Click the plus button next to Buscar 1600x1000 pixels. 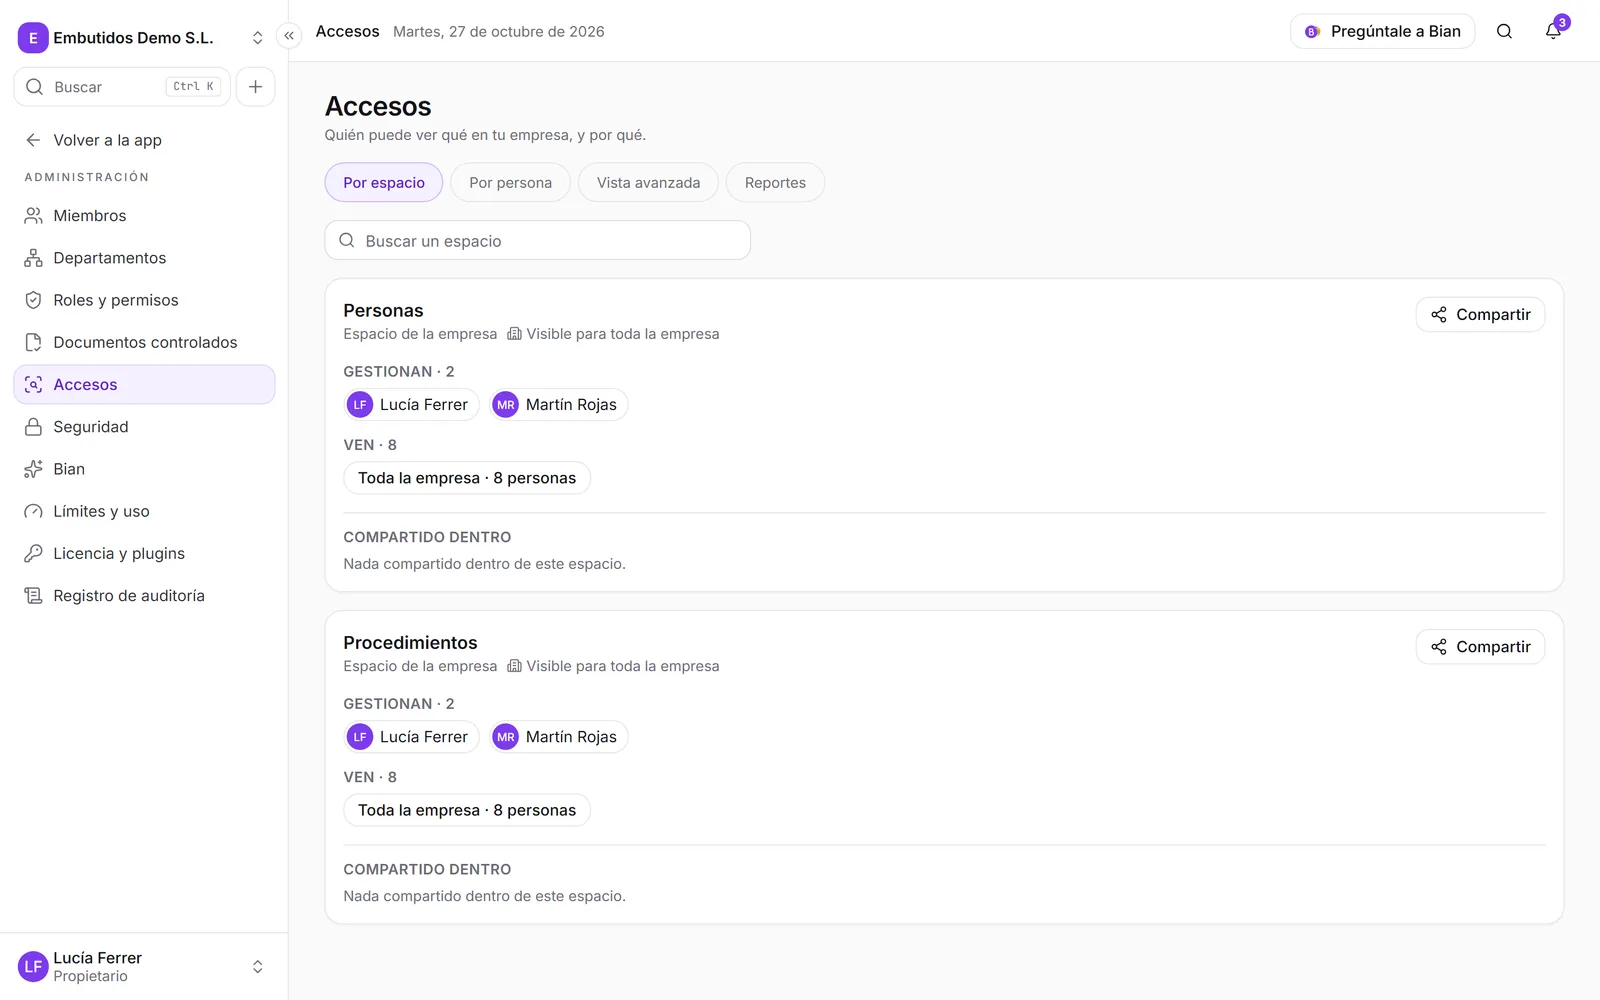[x=256, y=87]
